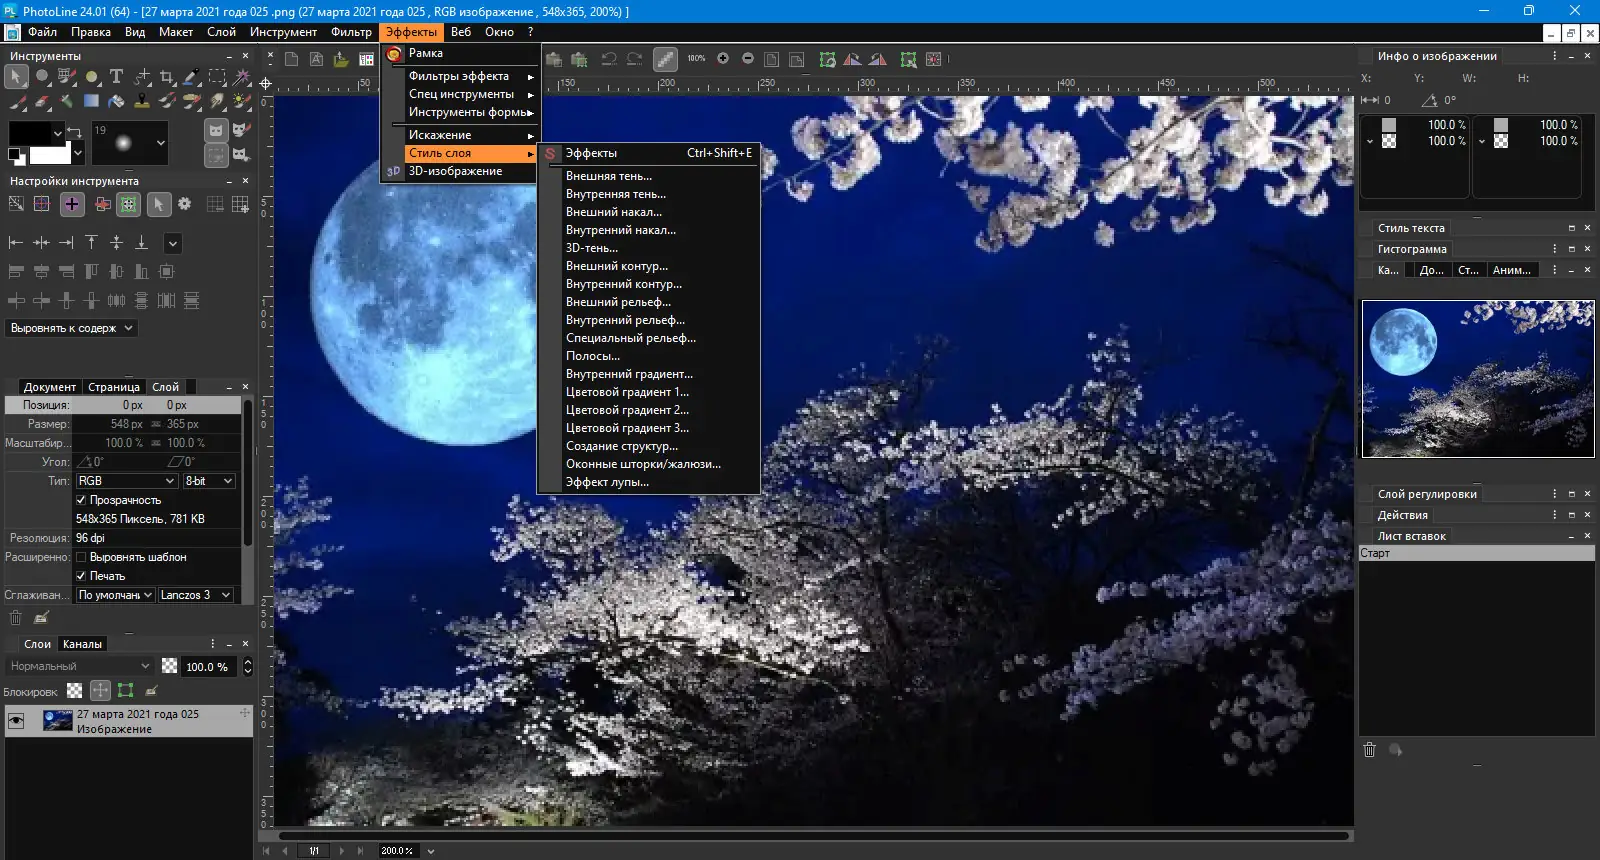The image size is (1600, 860).
Task: Select the Crop tool
Action: pos(167,77)
